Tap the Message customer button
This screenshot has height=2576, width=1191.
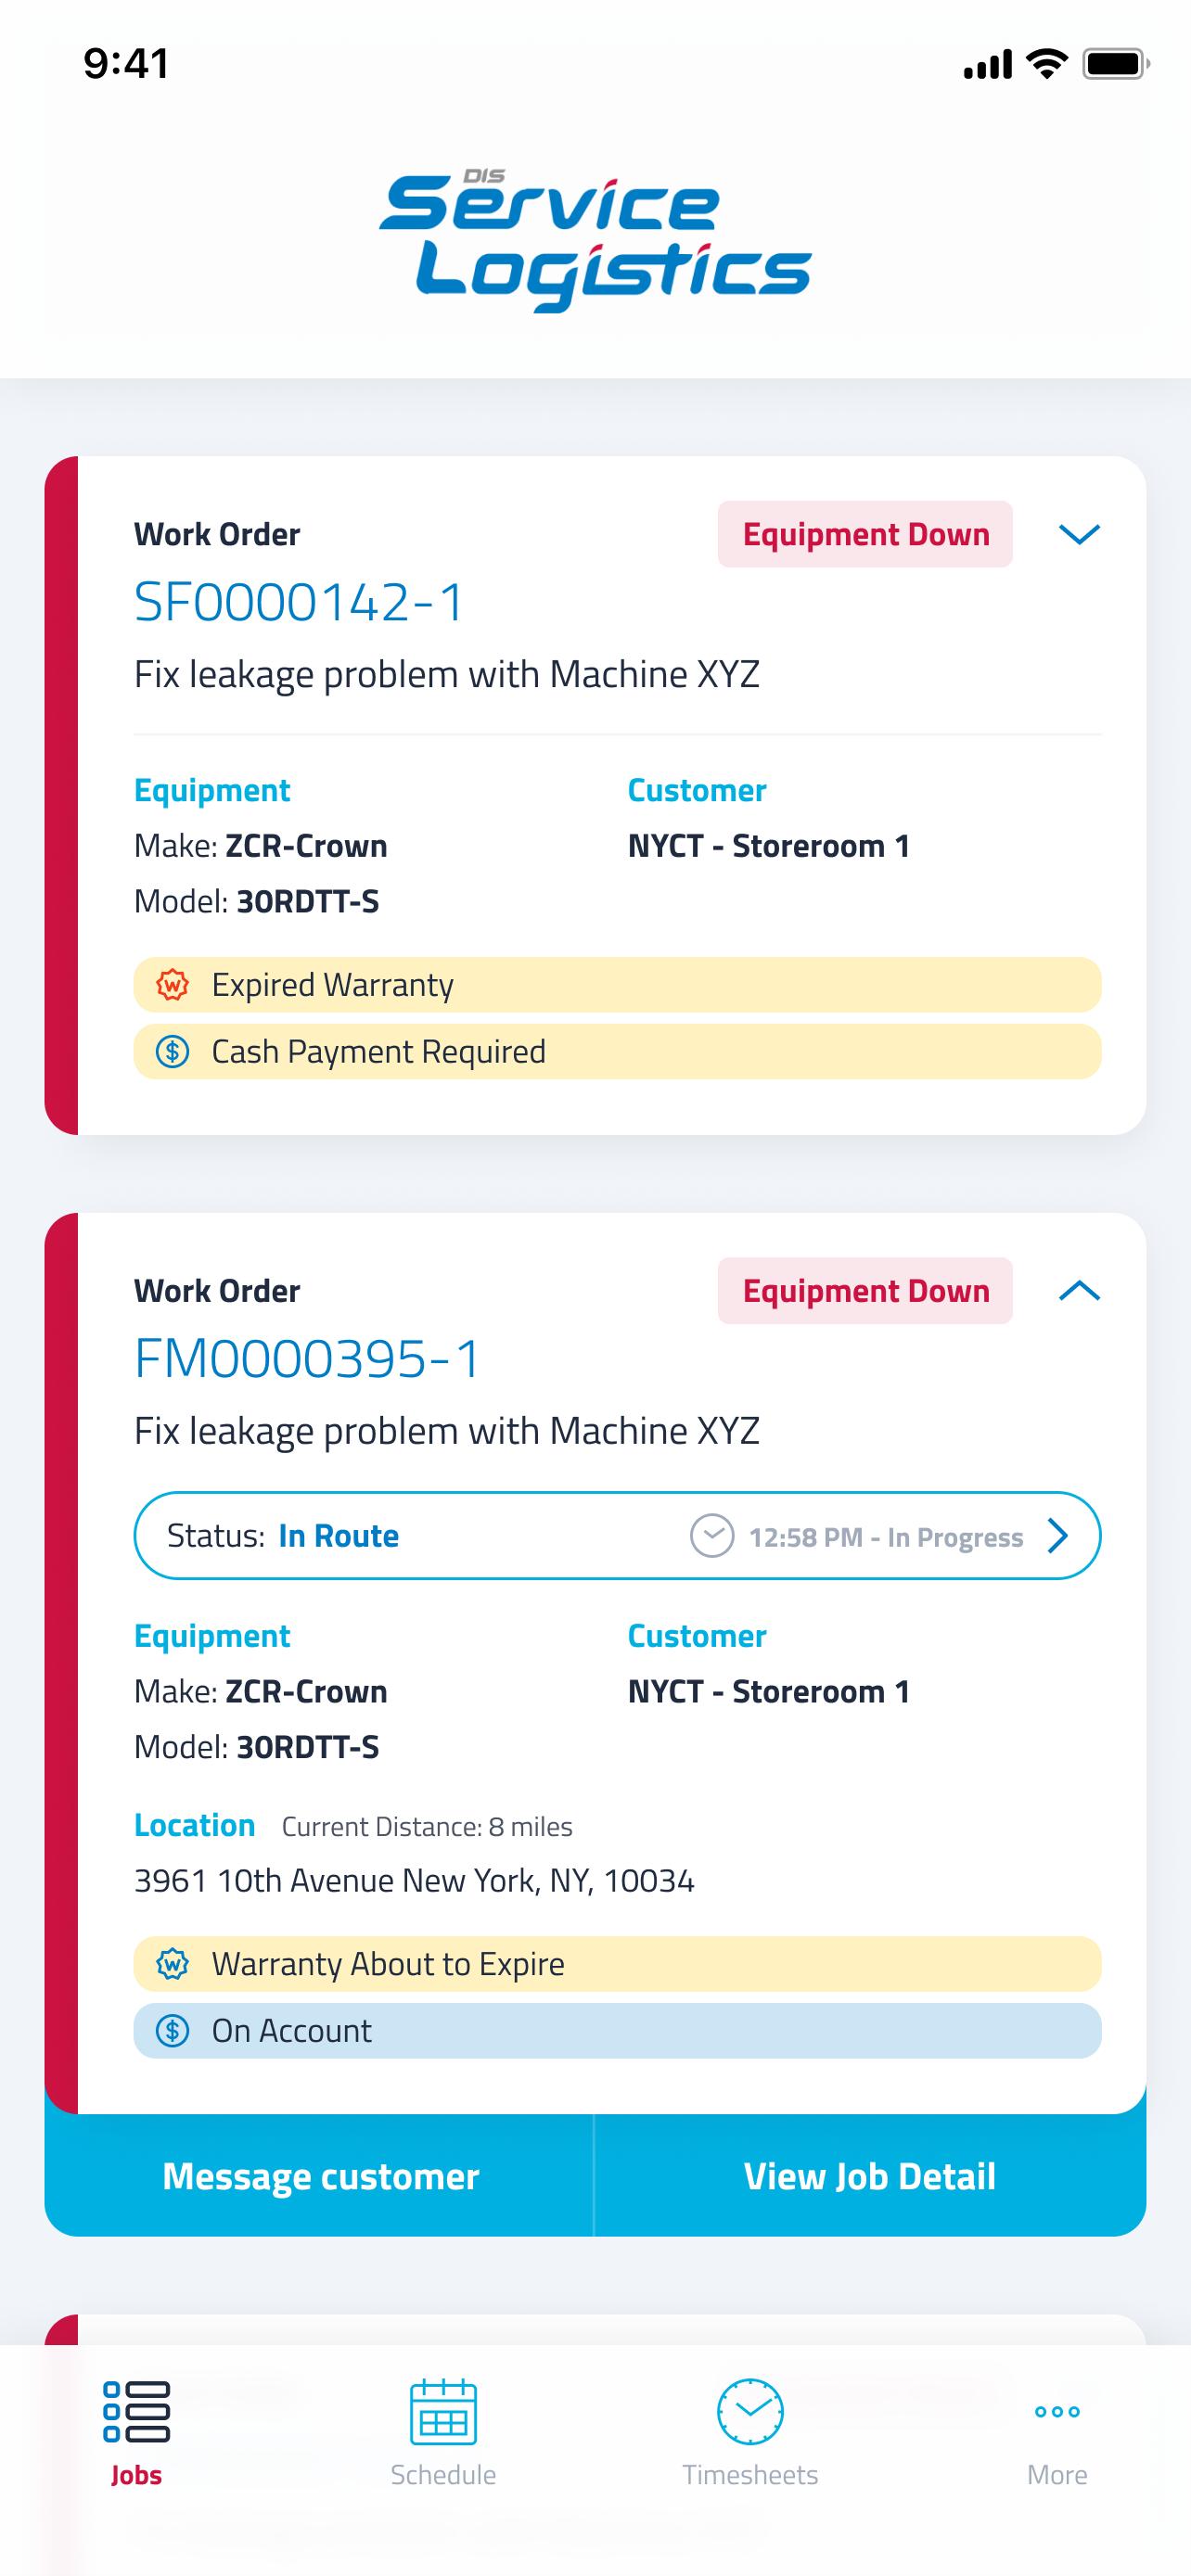(320, 2176)
